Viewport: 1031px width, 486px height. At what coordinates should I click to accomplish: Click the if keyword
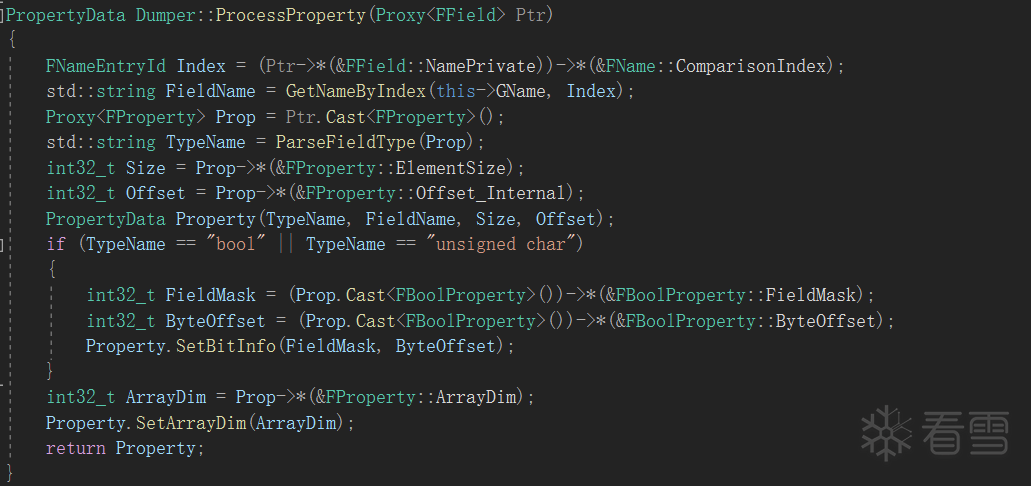(x=56, y=244)
